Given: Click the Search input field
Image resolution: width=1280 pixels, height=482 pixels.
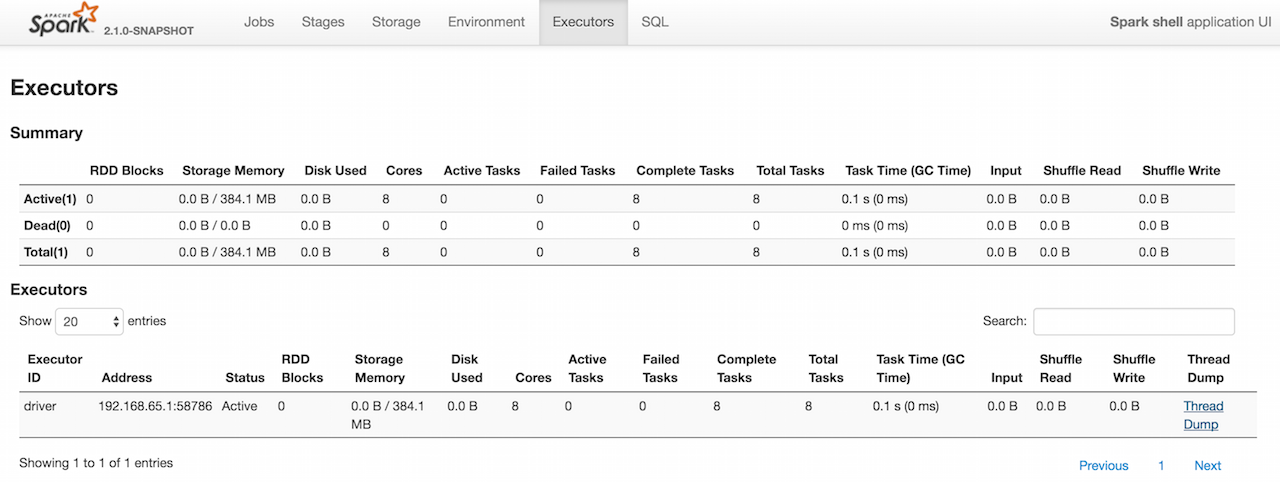Looking at the screenshot, I should tap(1133, 322).
